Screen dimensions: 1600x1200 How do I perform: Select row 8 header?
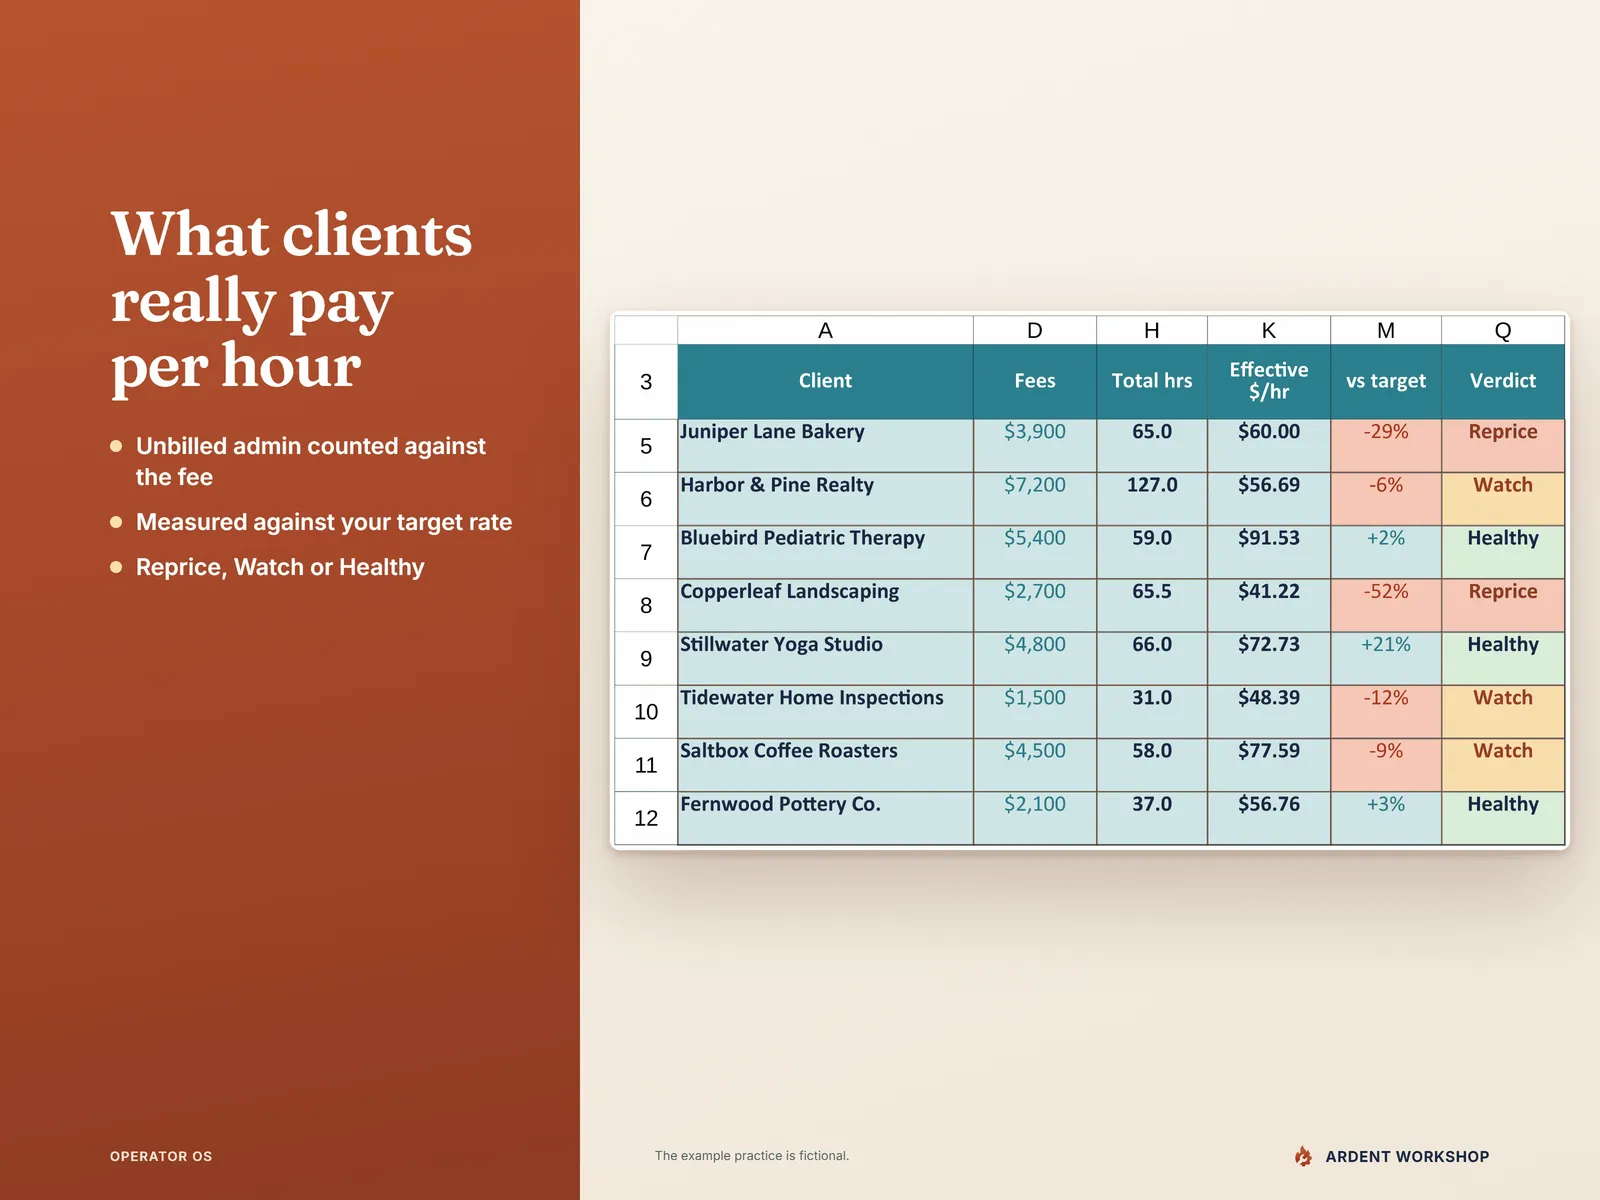tap(646, 605)
